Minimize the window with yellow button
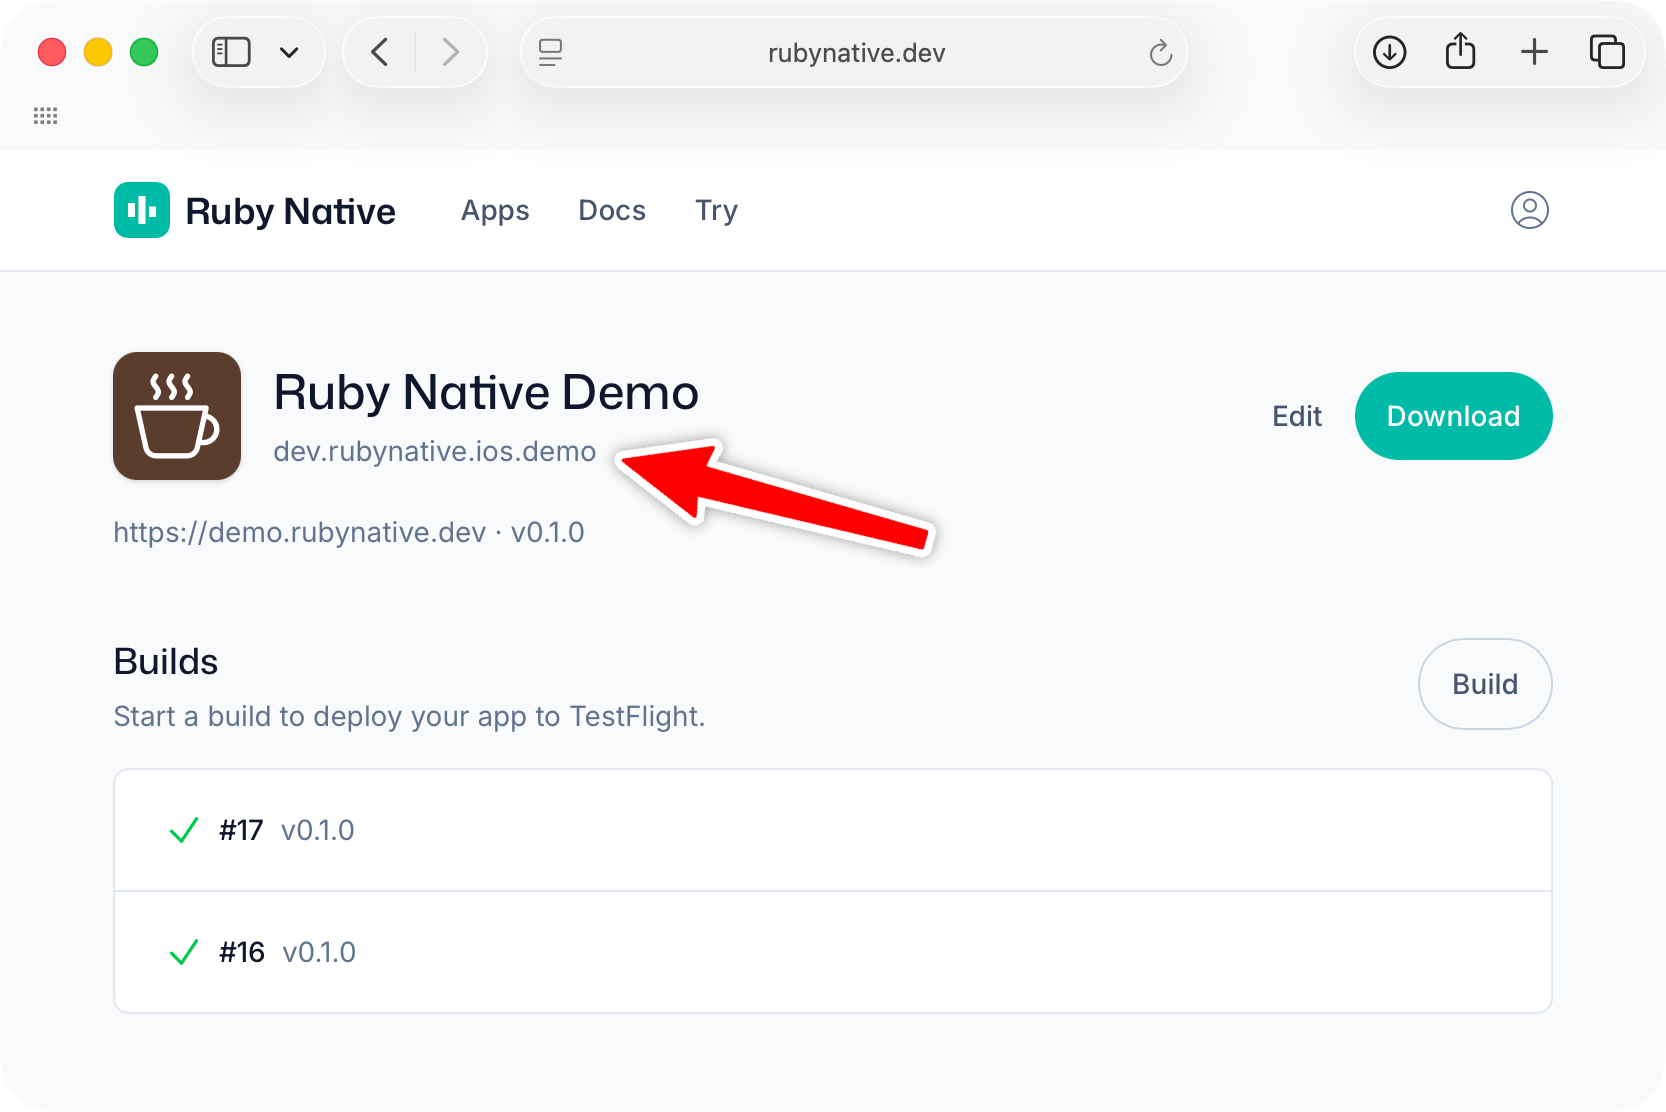1666x1112 pixels. click(x=98, y=52)
